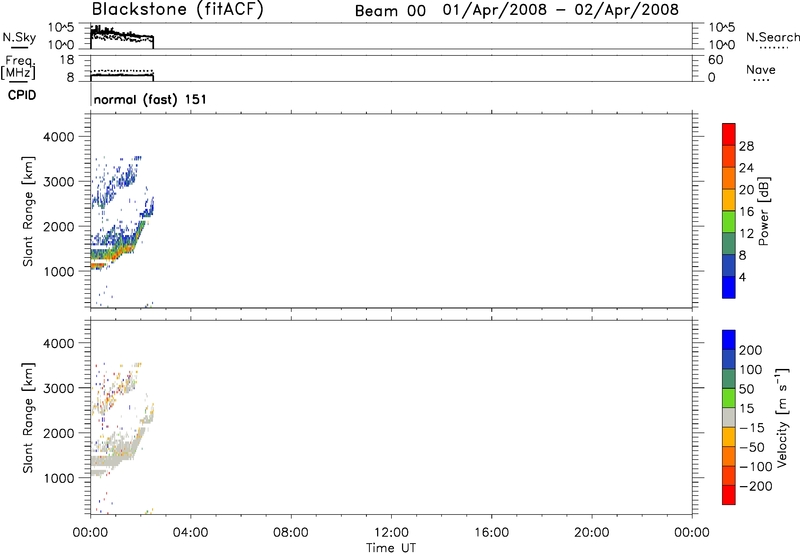The height and width of the screenshot is (554, 800).
Task: Select the date range "01/Apr/2008 - 02/Apr/2008"
Action: pyautogui.click(x=561, y=10)
